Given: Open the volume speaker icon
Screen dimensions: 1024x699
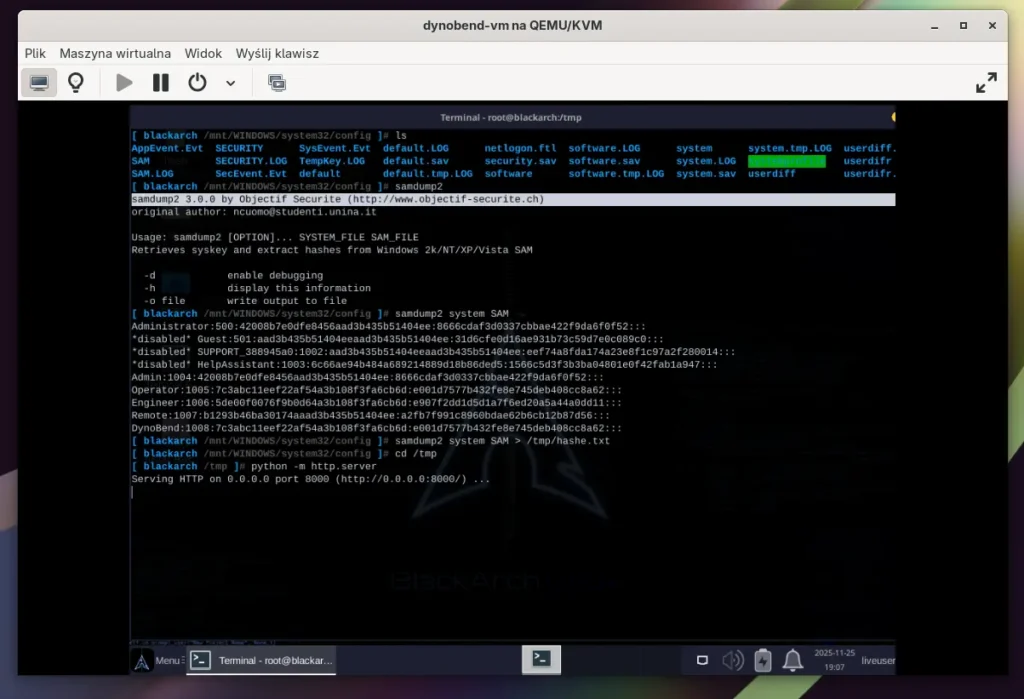Looking at the screenshot, I should [x=733, y=660].
